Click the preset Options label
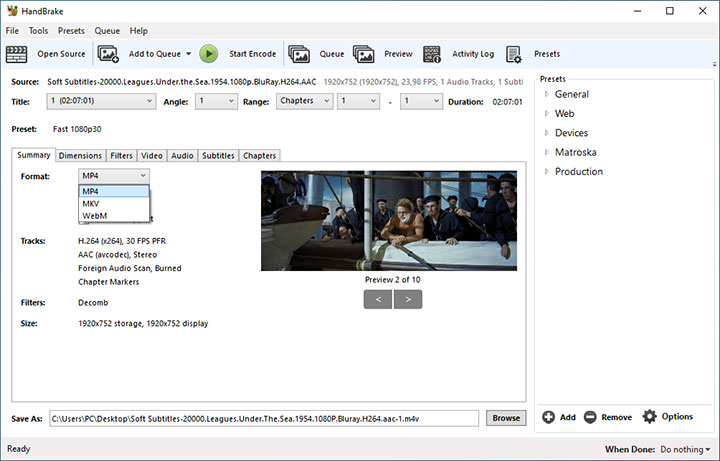 (x=677, y=416)
